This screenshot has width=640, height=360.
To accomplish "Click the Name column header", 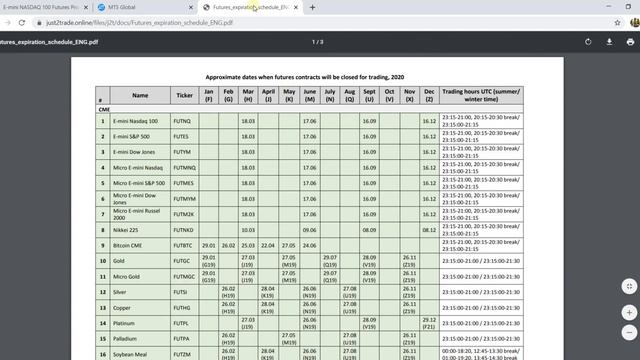I will [x=140, y=96].
